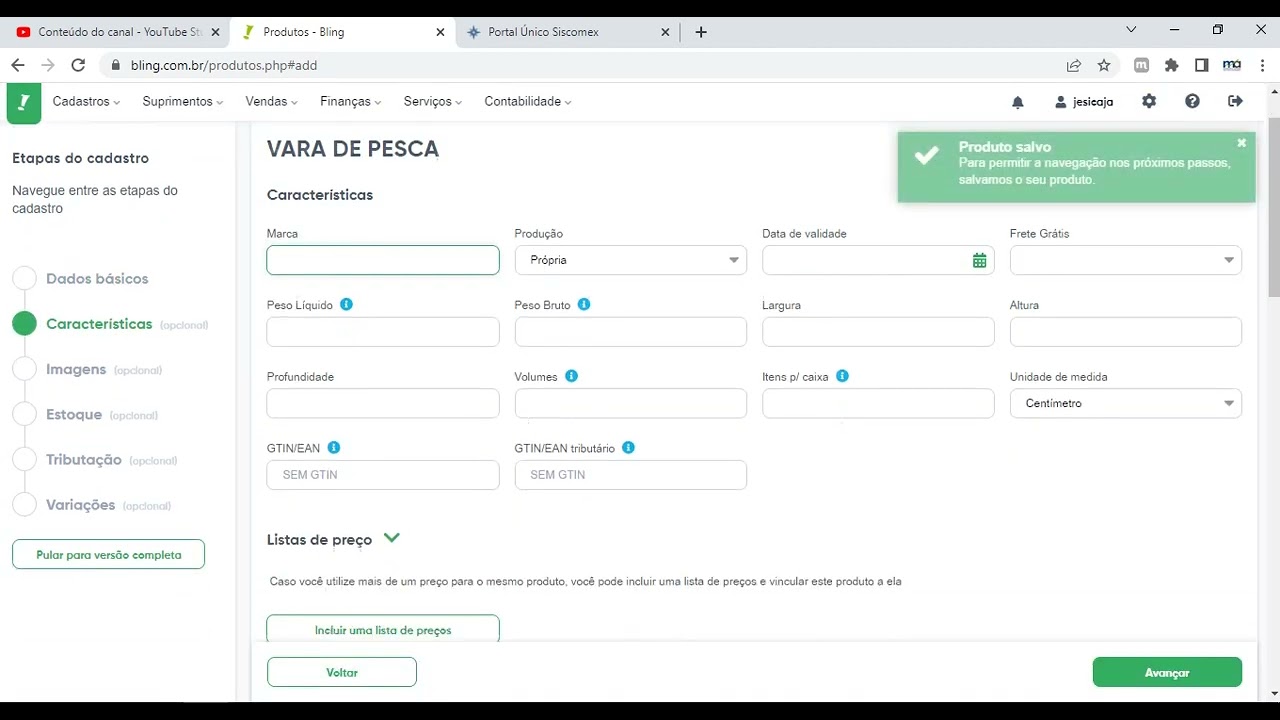Click the browser address bar URL
Viewport: 1280px width, 720px height.
click(224, 65)
